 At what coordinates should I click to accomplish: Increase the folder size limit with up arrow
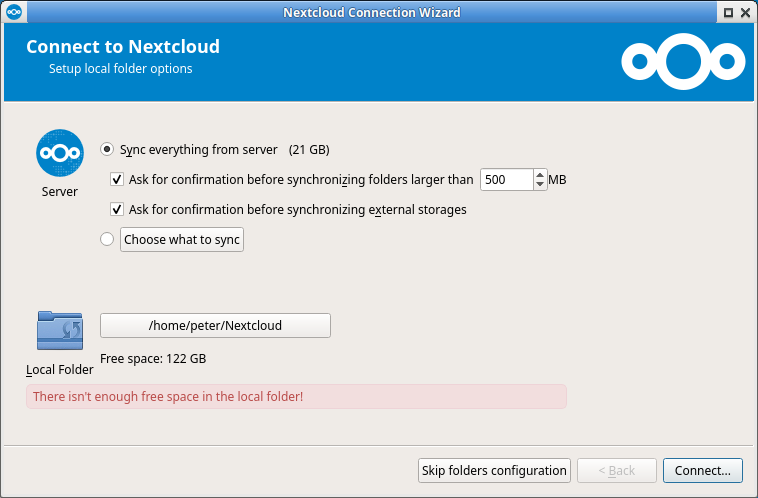tap(540, 175)
